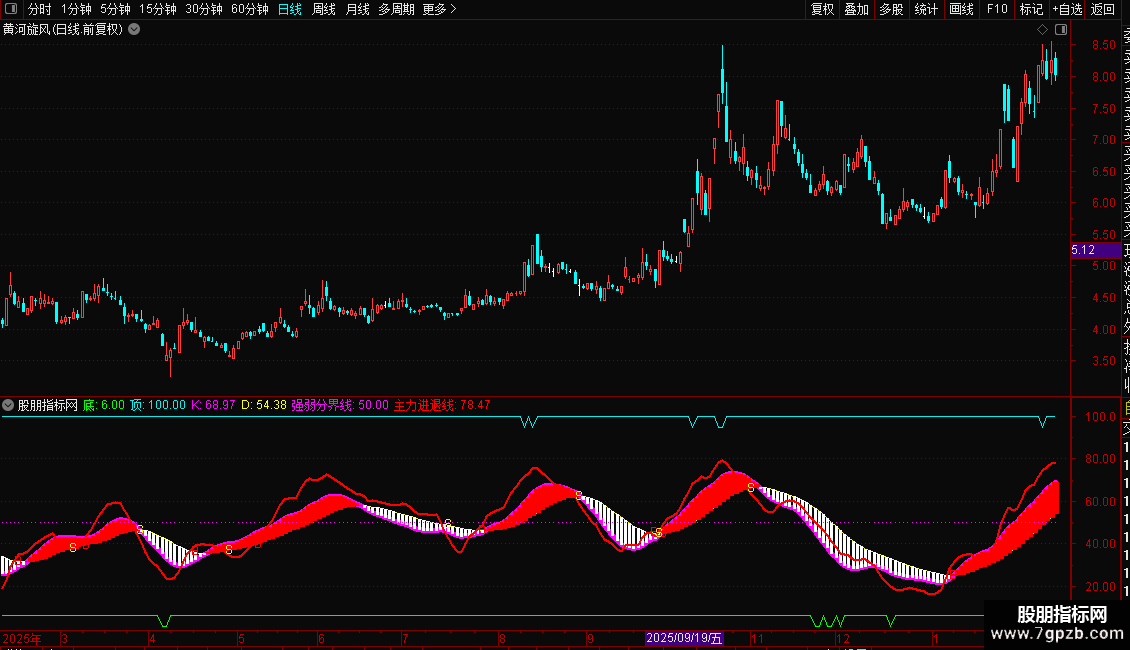Toggle the right side panel icon

point(1061,30)
